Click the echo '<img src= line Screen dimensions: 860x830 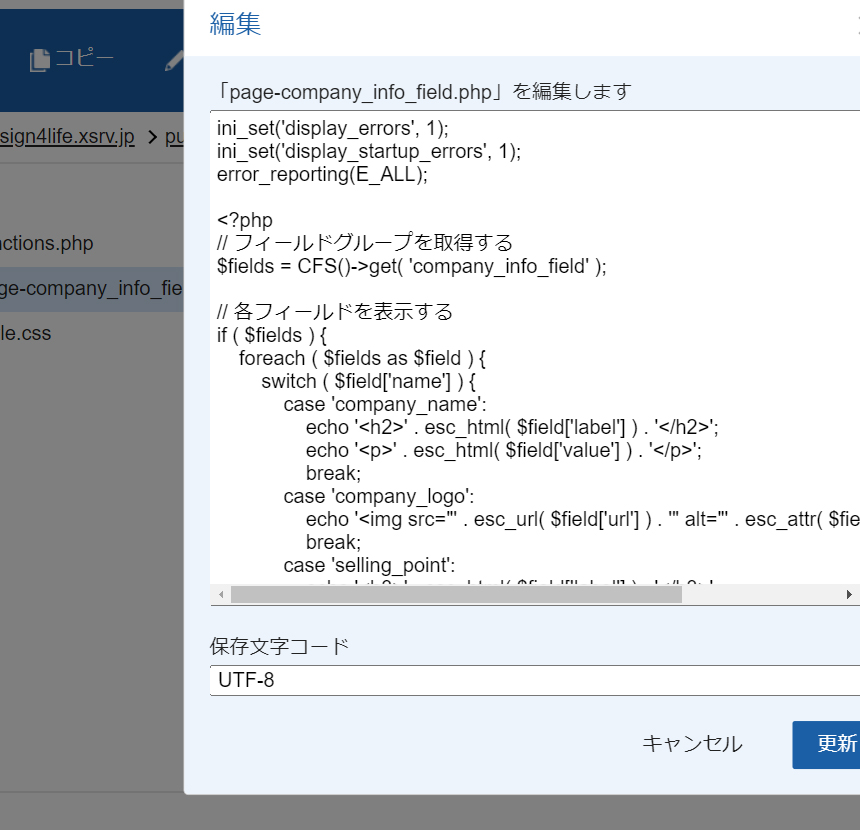point(582,520)
